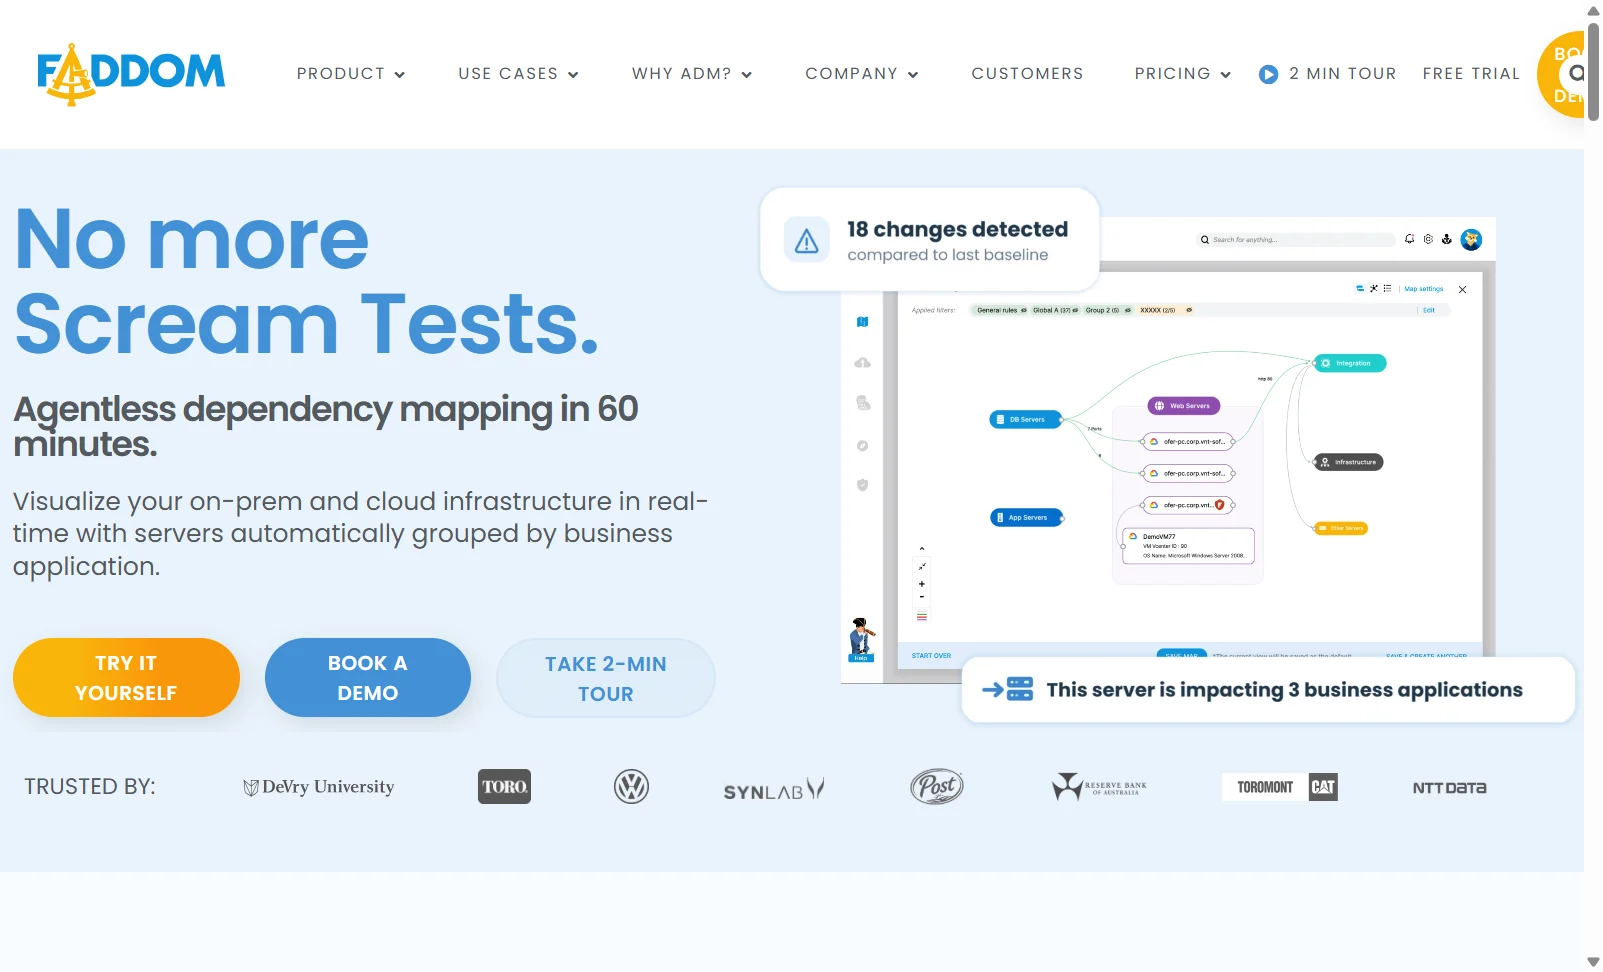Open the Pricing menu item
This screenshot has height=972, width=1603.
click(x=1172, y=74)
